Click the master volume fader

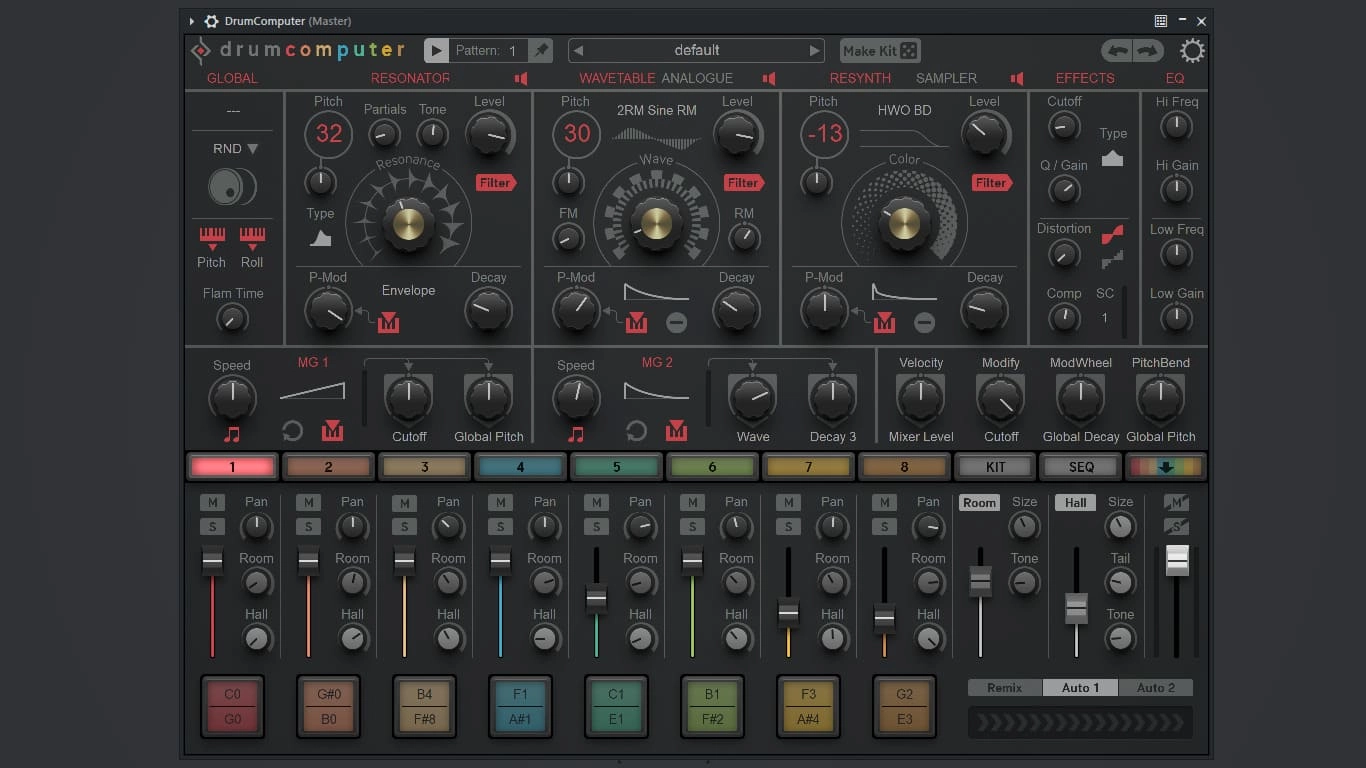click(1177, 560)
